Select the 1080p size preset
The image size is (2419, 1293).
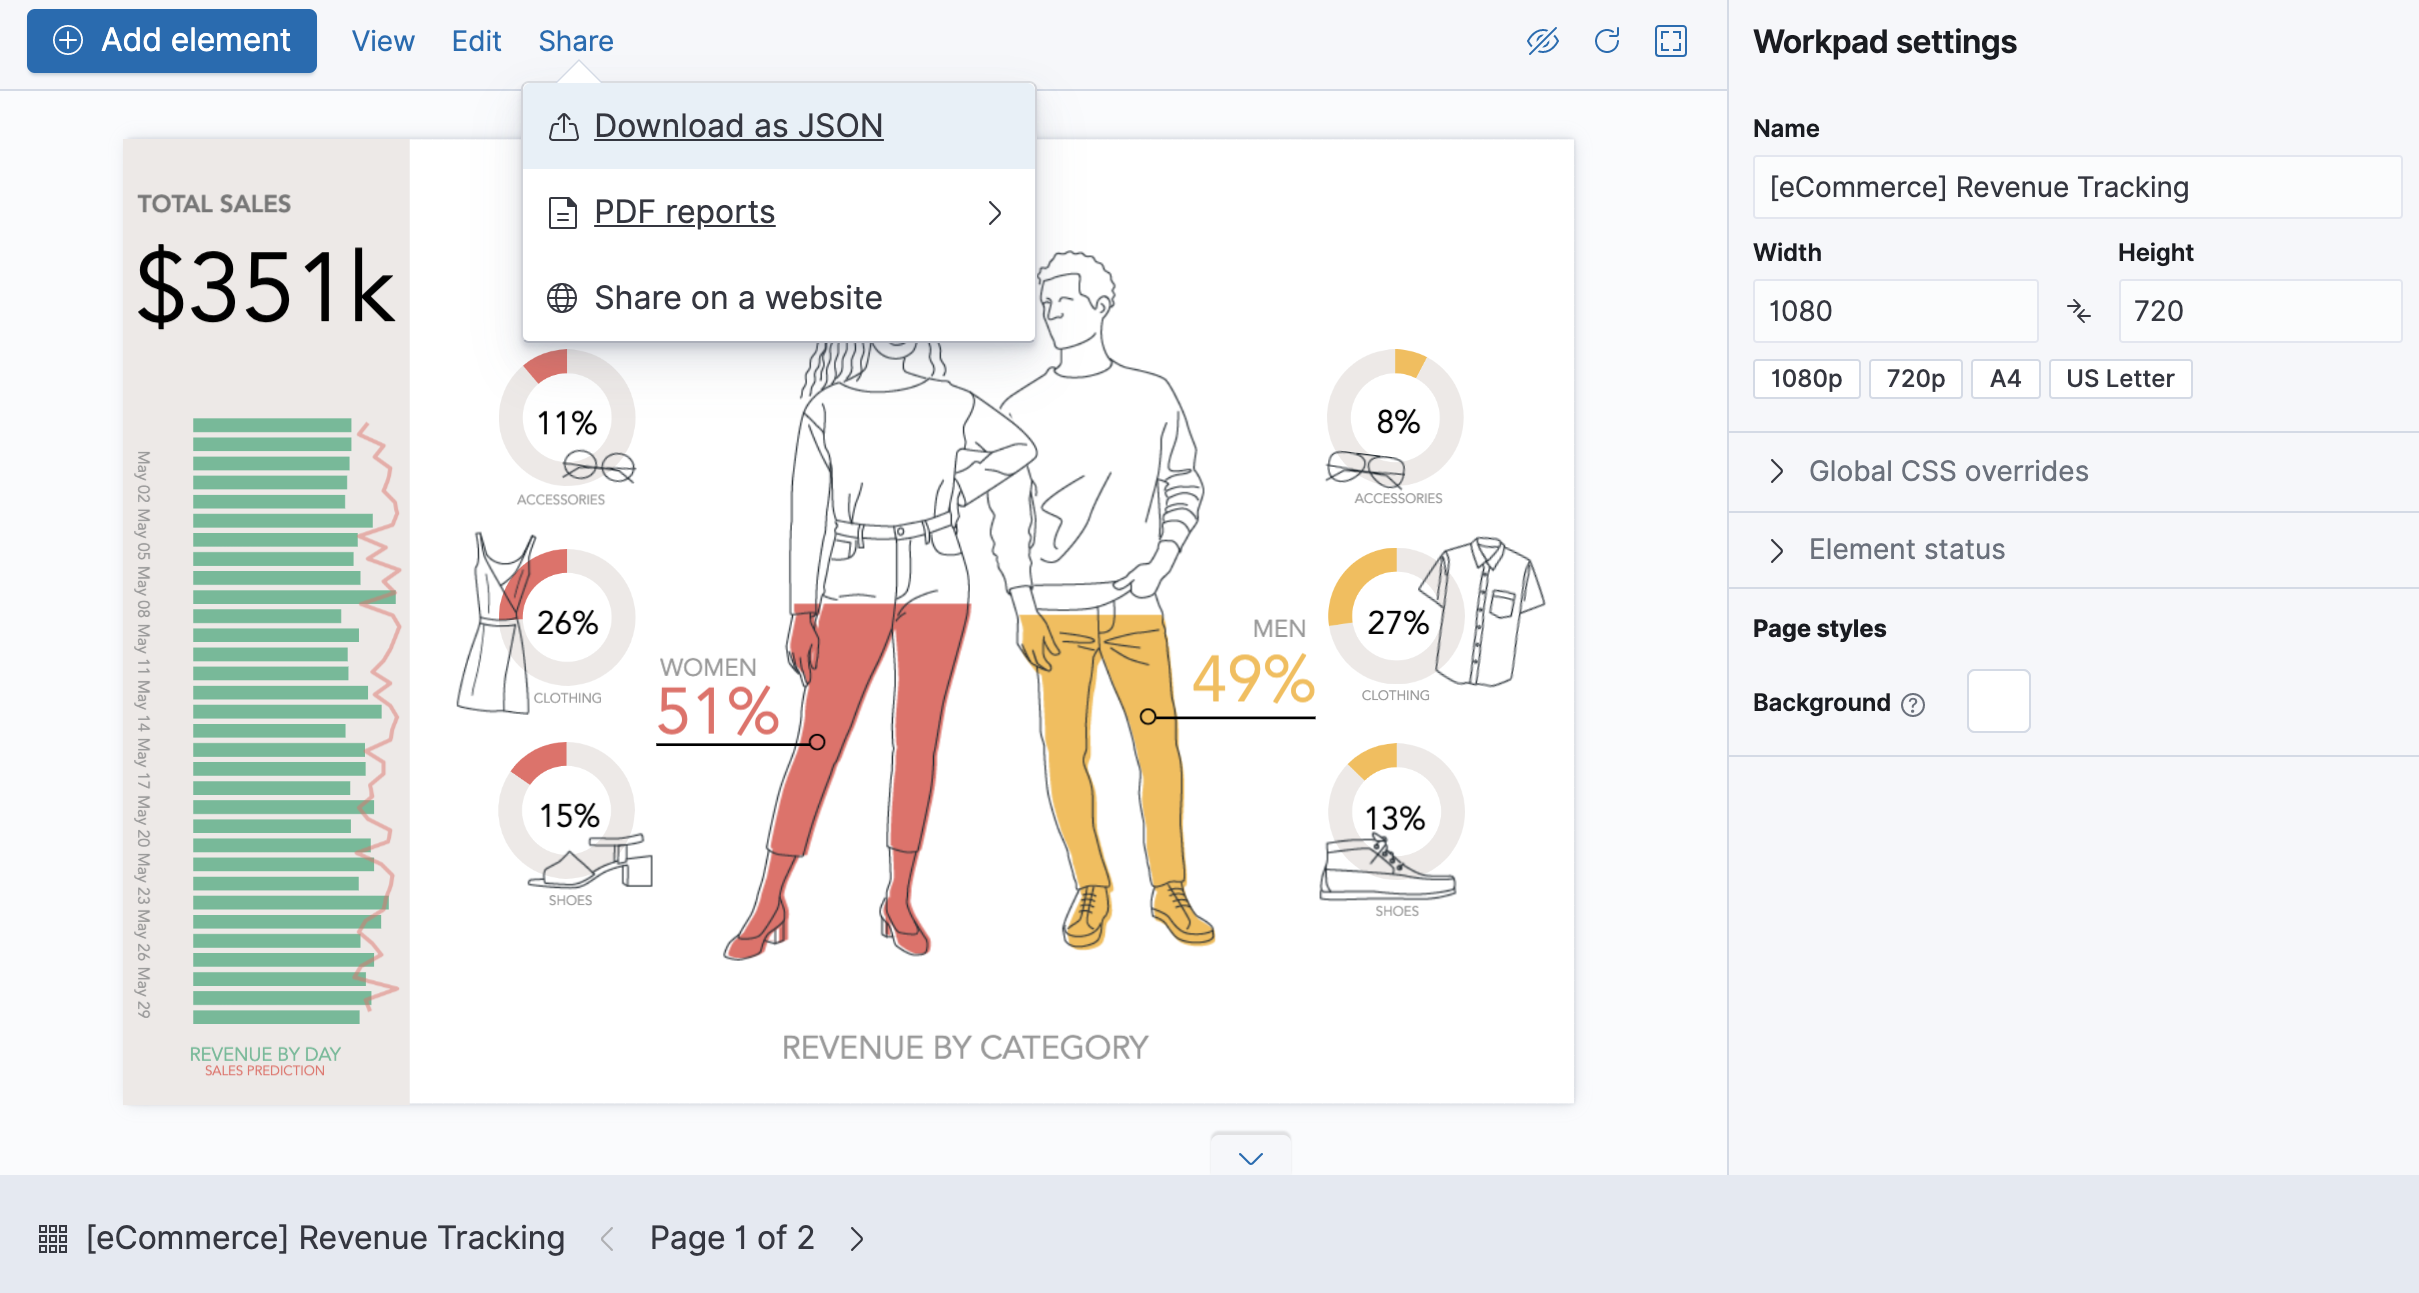coord(1806,378)
